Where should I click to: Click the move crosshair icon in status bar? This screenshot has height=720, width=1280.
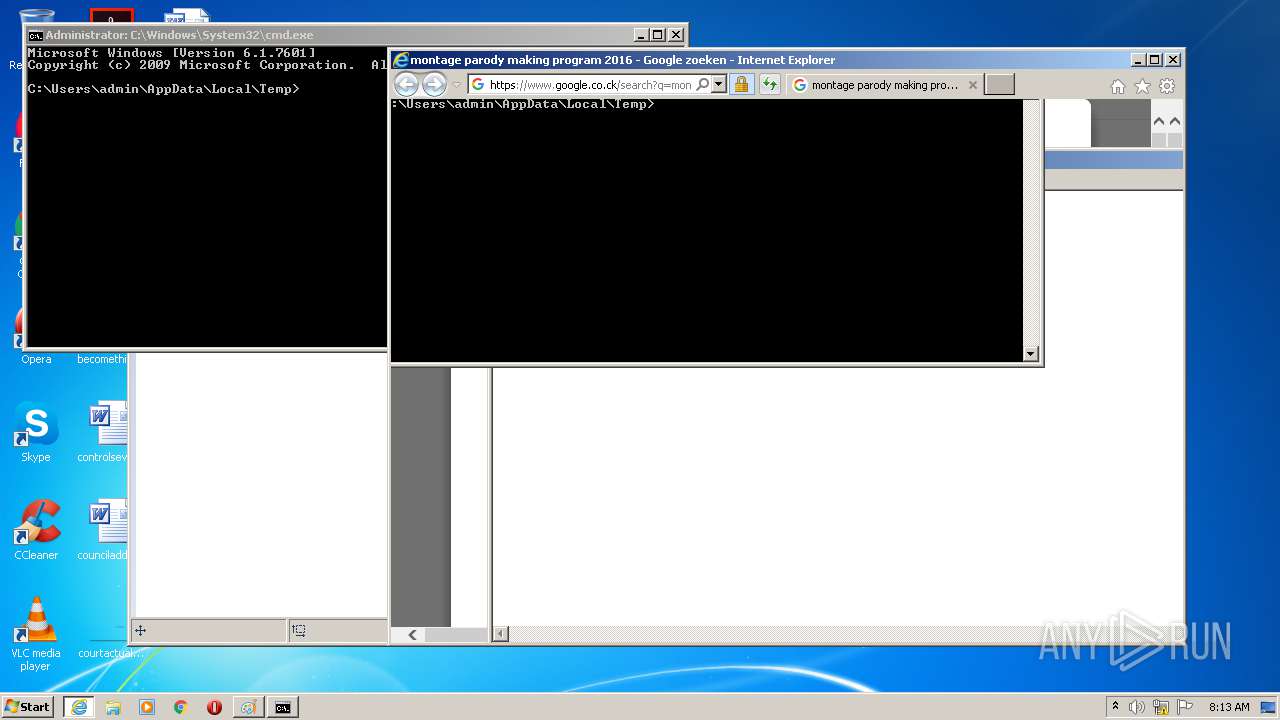tap(141, 630)
